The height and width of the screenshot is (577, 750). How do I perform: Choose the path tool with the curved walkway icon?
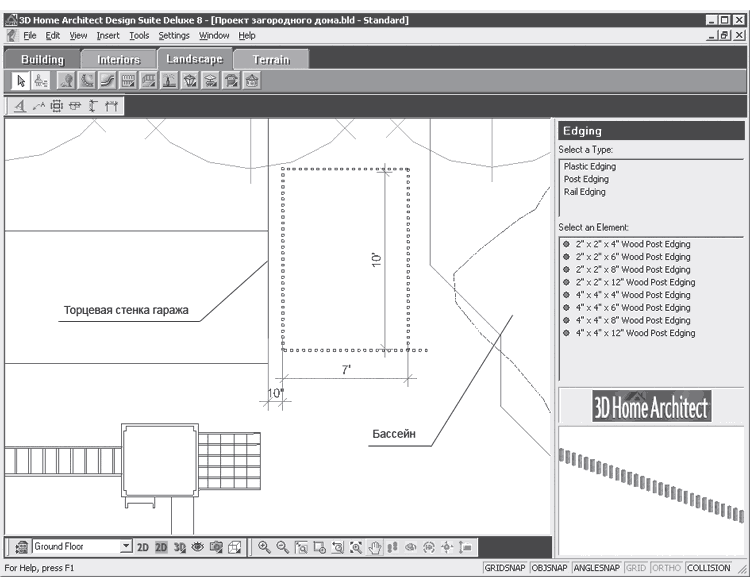pos(108,80)
